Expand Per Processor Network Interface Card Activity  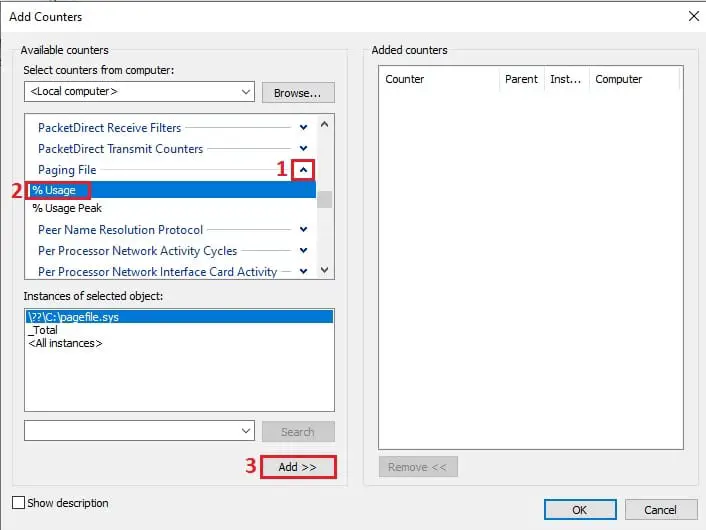[x=303, y=271]
